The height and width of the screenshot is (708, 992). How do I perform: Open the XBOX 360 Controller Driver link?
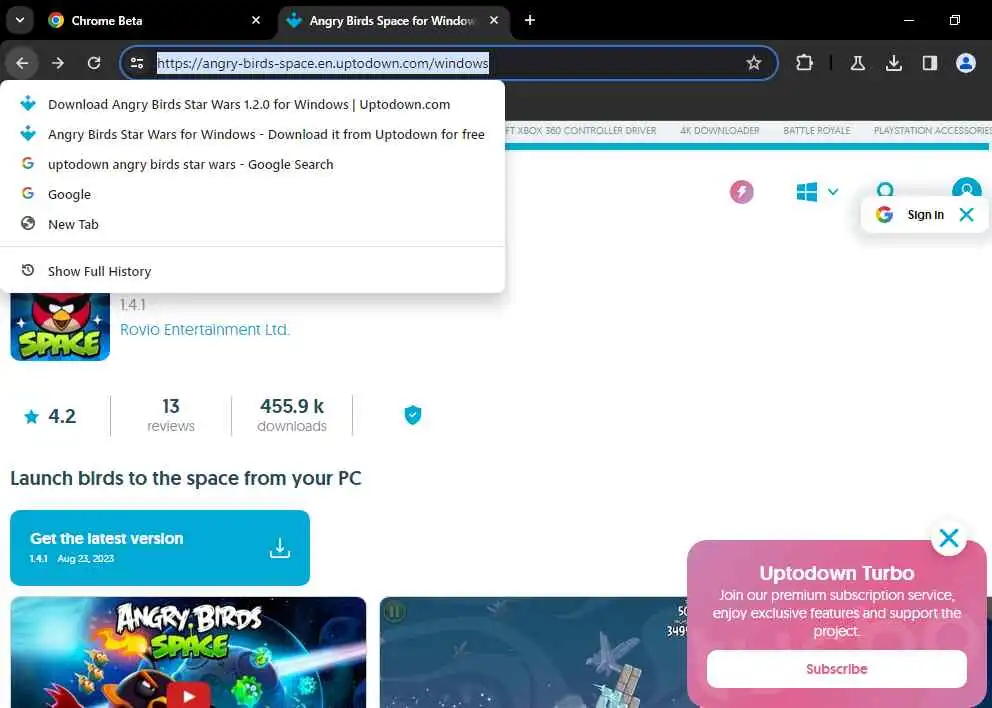[x=581, y=130]
